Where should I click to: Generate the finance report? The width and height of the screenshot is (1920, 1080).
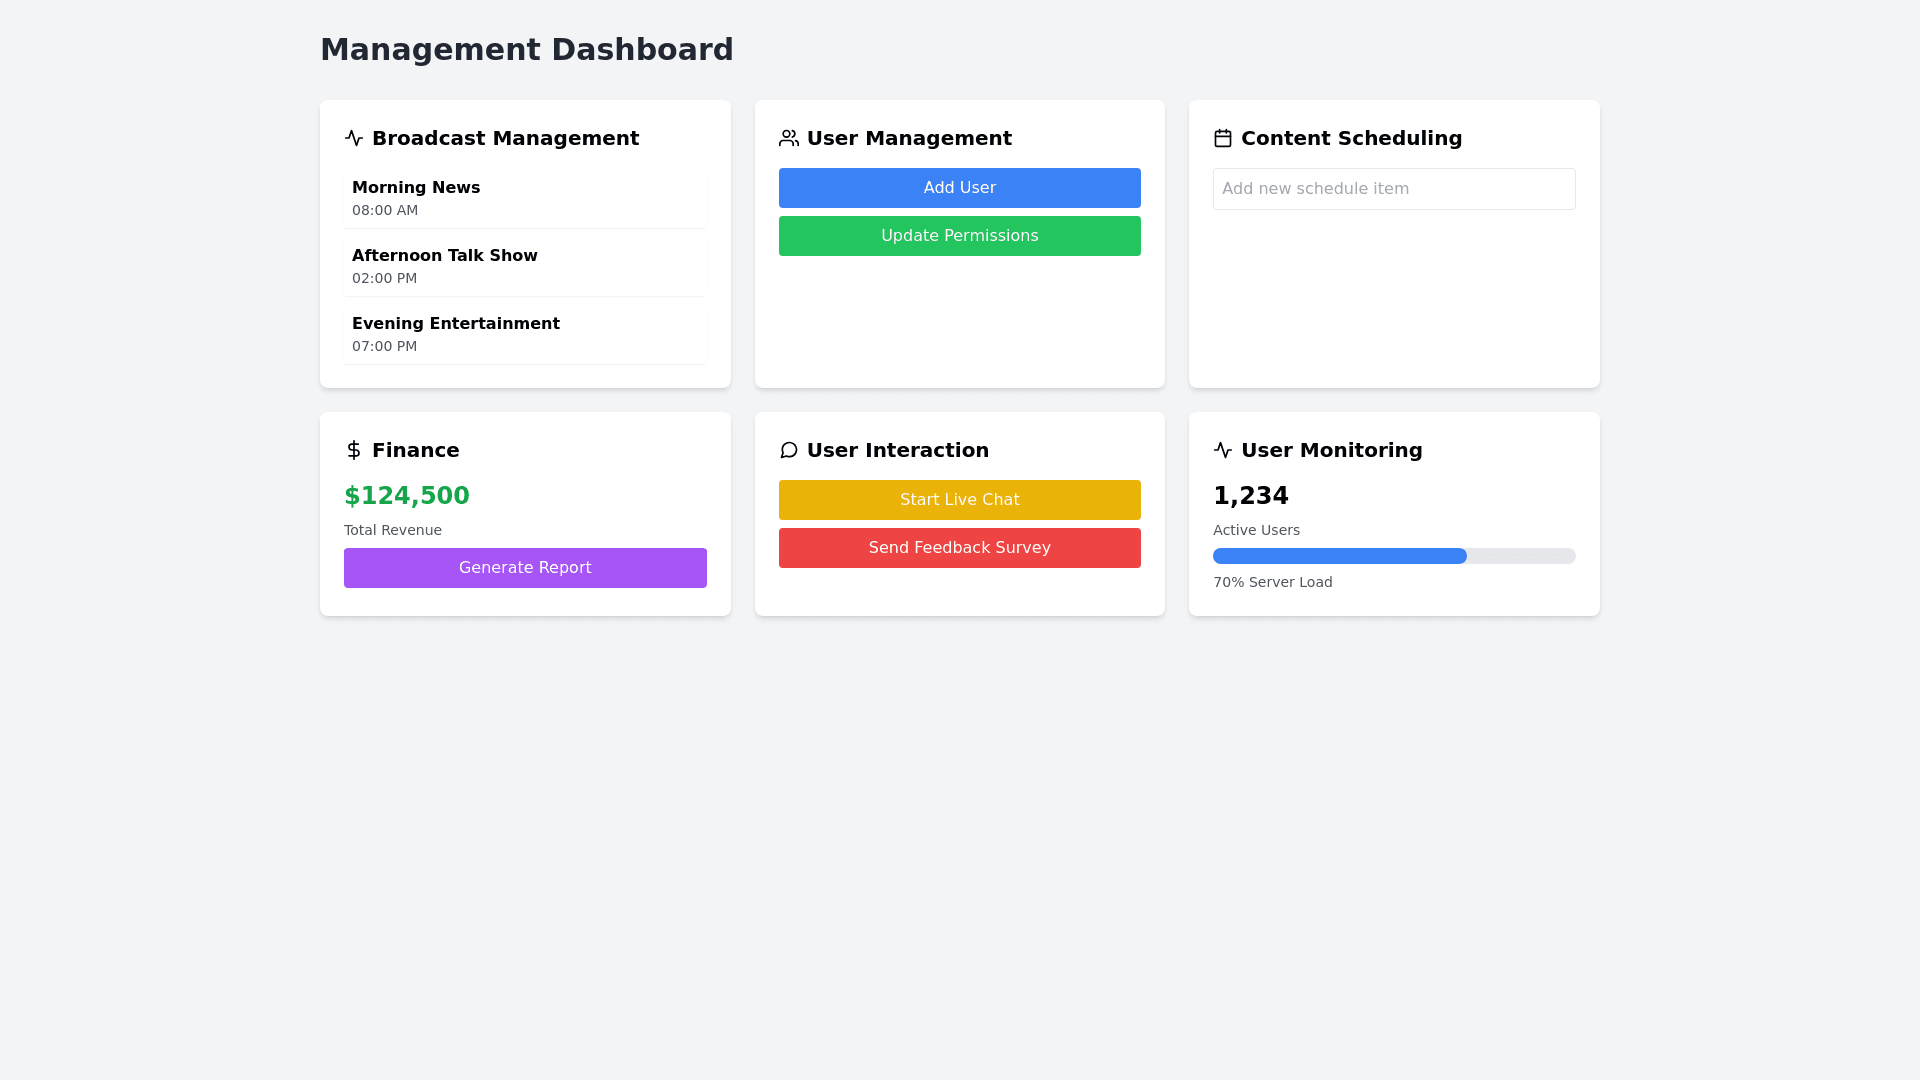[525, 568]
